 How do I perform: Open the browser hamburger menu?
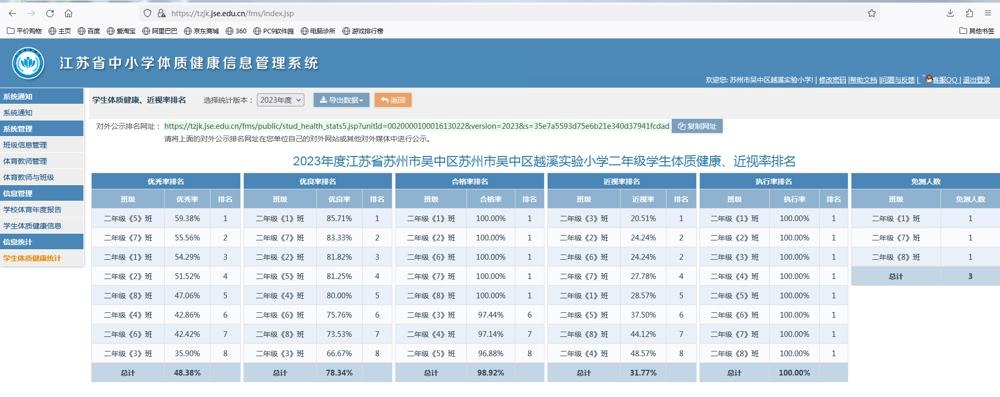(x=988, y=13)
